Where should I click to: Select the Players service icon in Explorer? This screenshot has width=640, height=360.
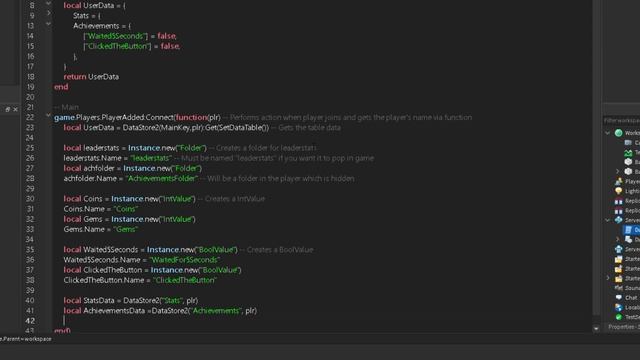[x=619, y=181]
